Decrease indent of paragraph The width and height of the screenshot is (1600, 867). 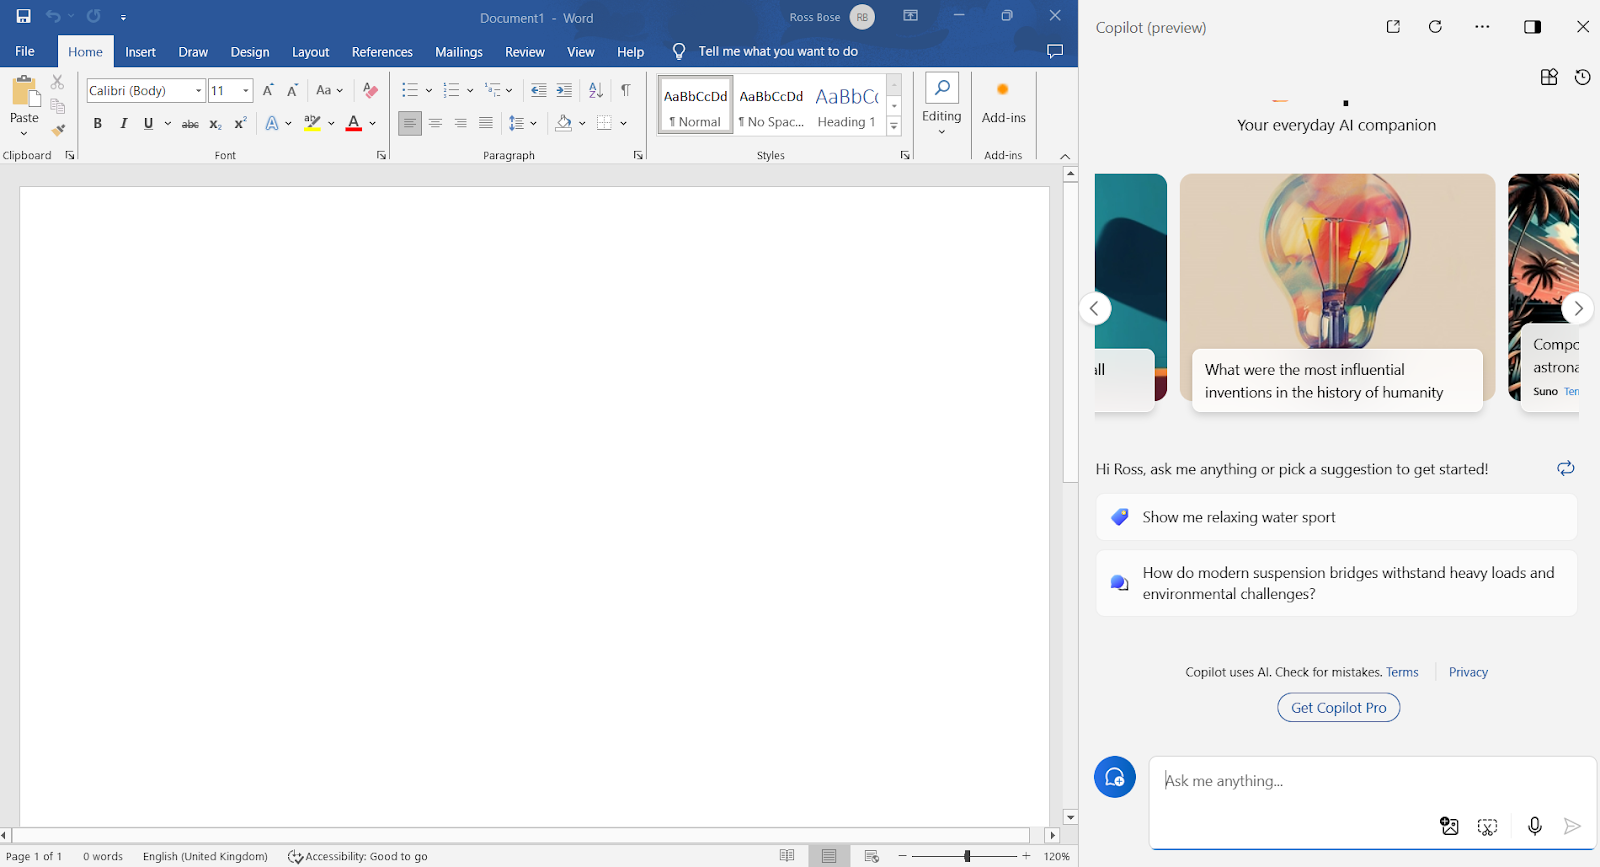click(538, 90)
